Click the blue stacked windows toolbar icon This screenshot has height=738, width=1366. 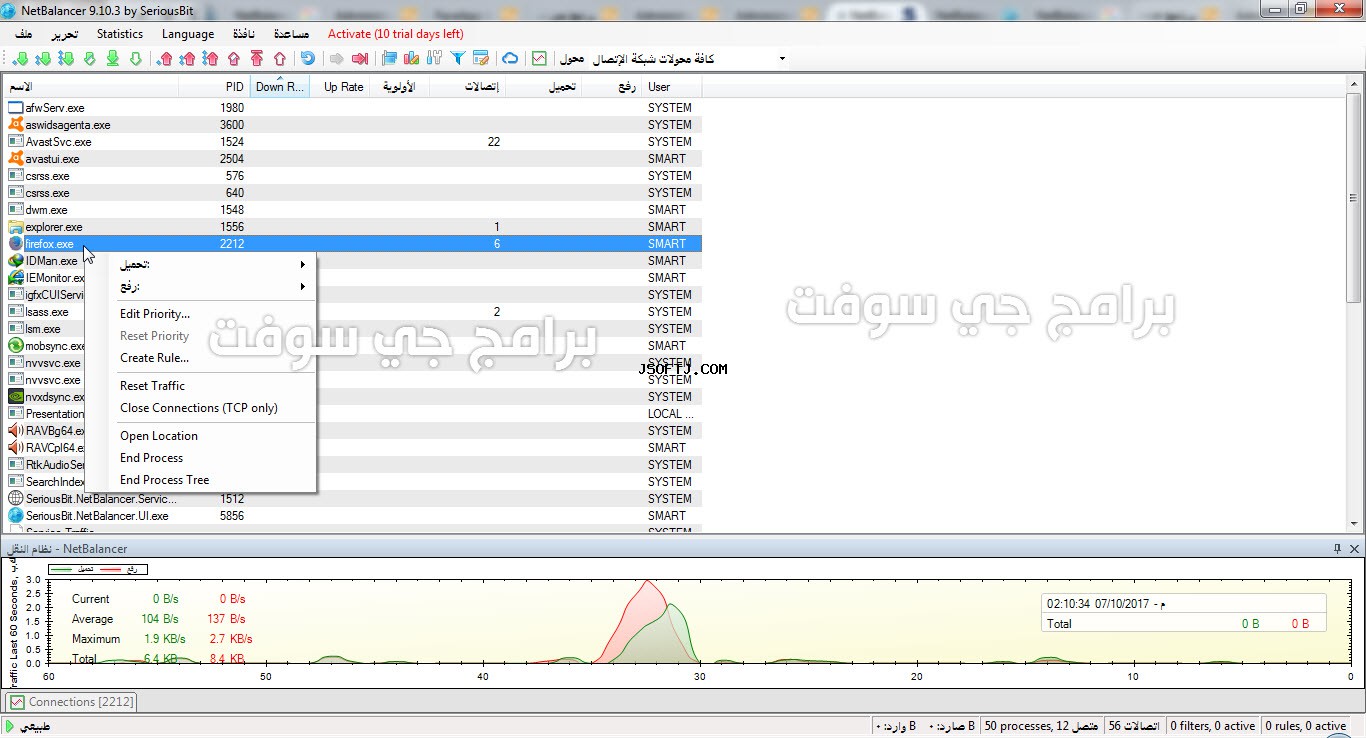click(x=389, y=59)
